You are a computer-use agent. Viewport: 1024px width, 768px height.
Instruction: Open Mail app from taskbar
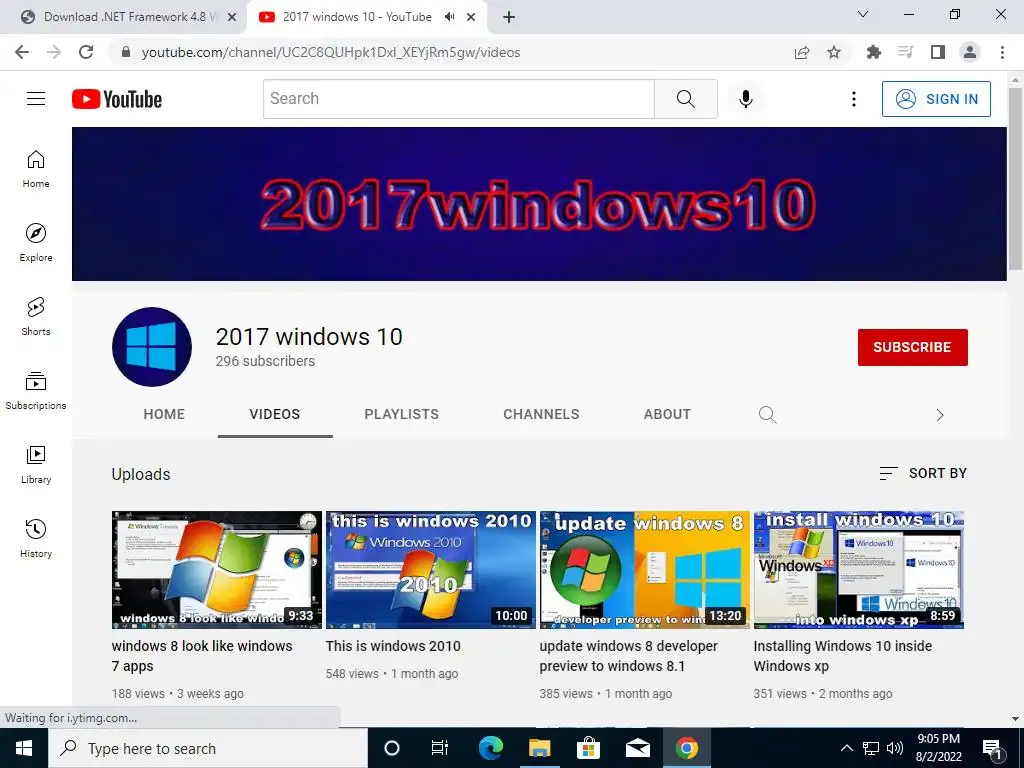tap(637, 748)
